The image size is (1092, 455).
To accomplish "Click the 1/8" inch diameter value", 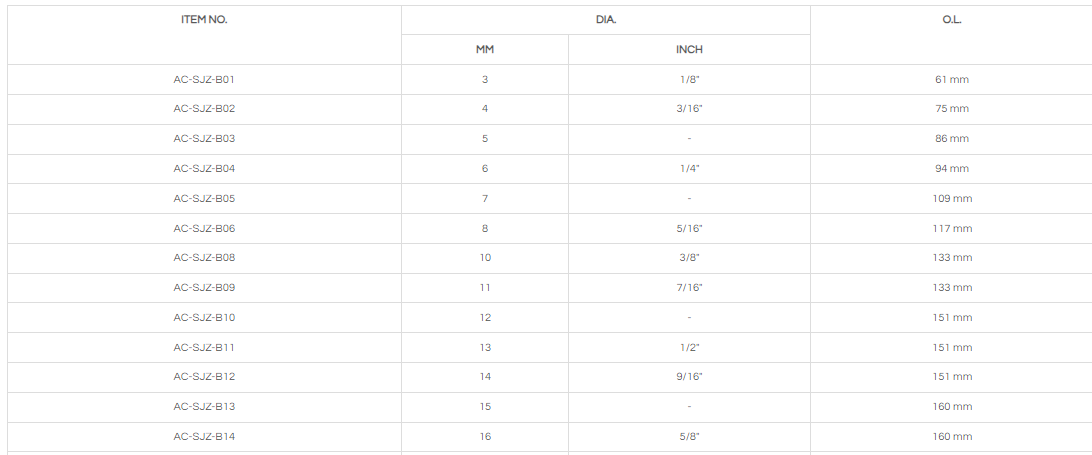I will pos(689,79).
